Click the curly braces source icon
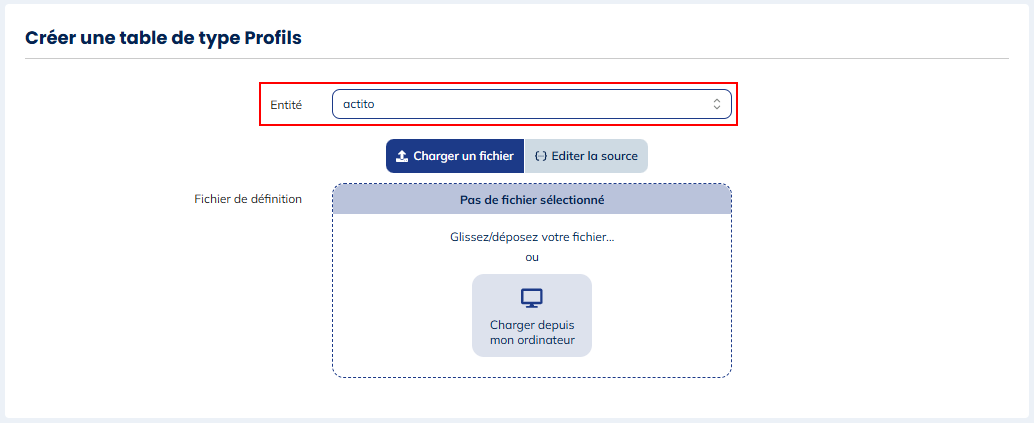The height and width of the screenshot is (423, 1034). [x=541, y=156]
